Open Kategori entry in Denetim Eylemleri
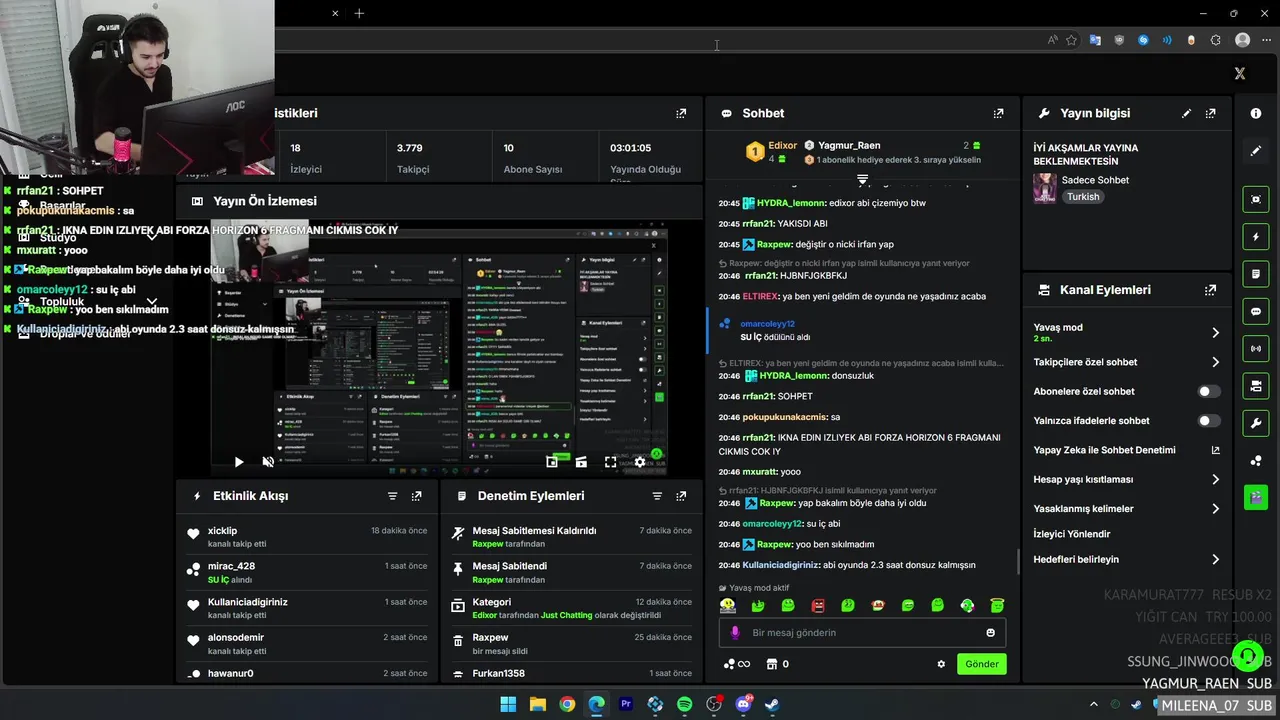The height and width of the screenshot is (720, 1280). tap(572, 608)
